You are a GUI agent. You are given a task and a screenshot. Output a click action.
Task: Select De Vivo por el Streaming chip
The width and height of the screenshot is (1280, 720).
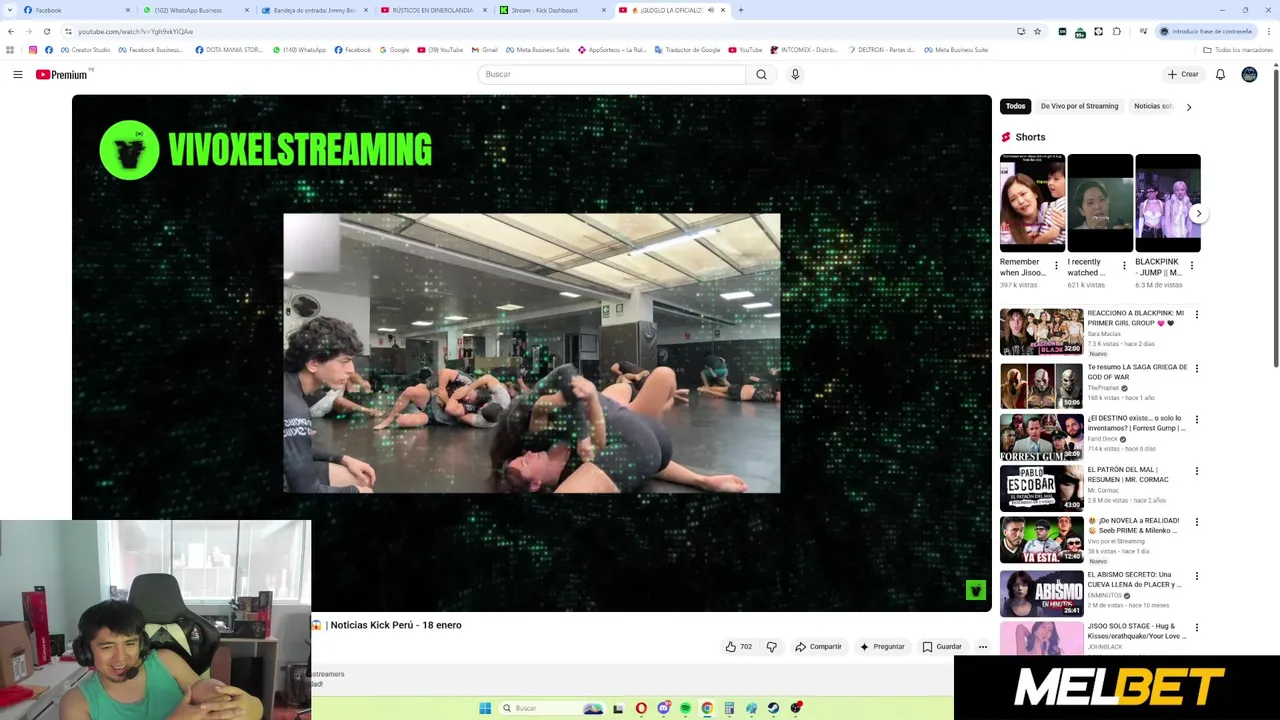(x=1079, y=106)
